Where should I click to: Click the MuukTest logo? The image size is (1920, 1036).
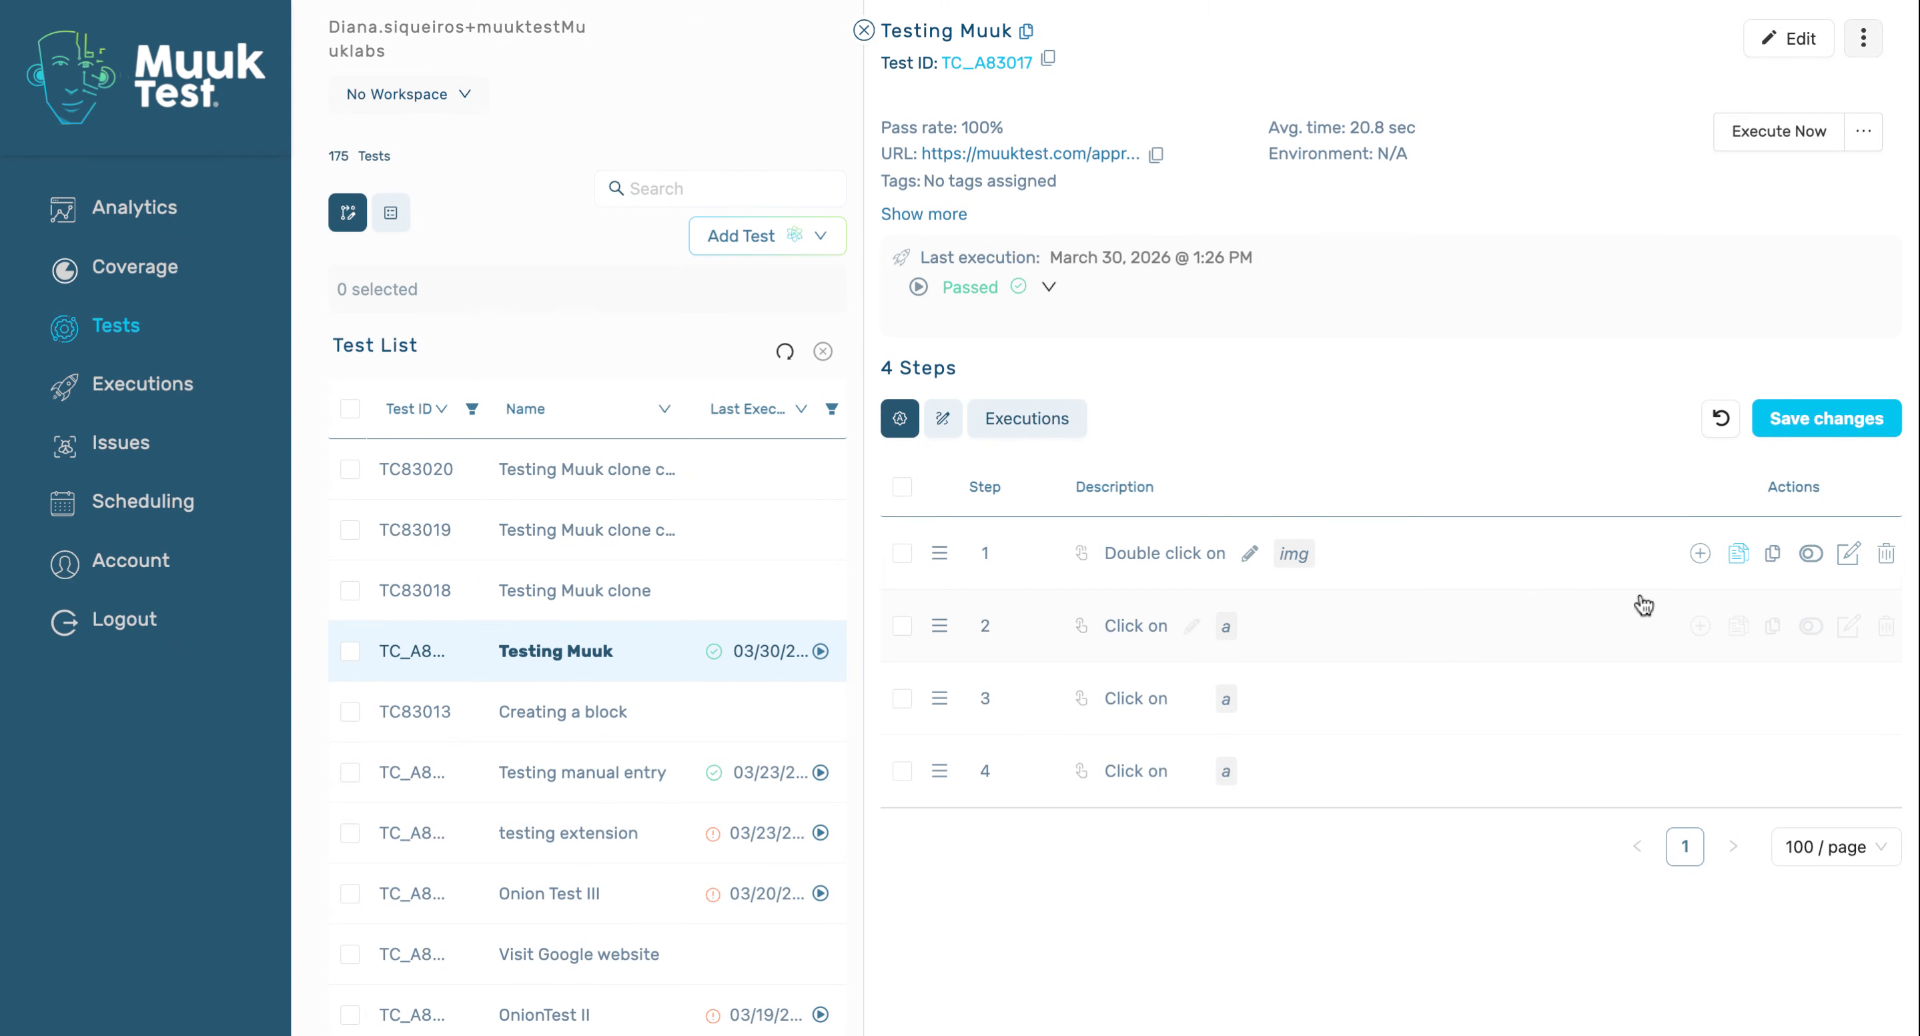pyautogui.click(x=146, y=77)
